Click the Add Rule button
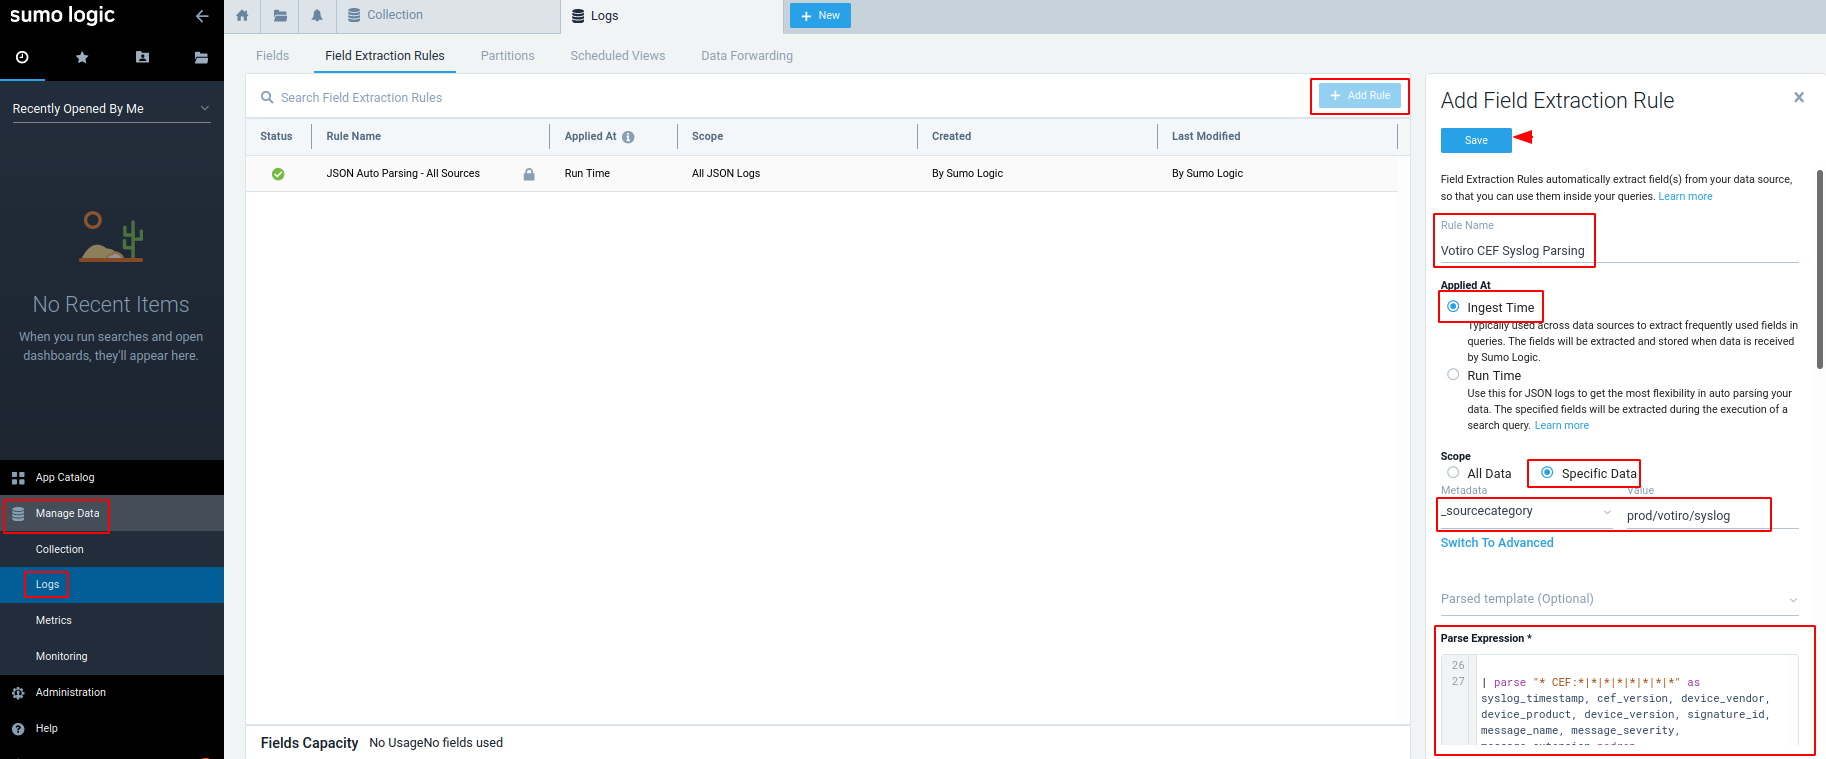Image resolution: width=1826 pixels, height=759 pixels. tap(1360, 96)
